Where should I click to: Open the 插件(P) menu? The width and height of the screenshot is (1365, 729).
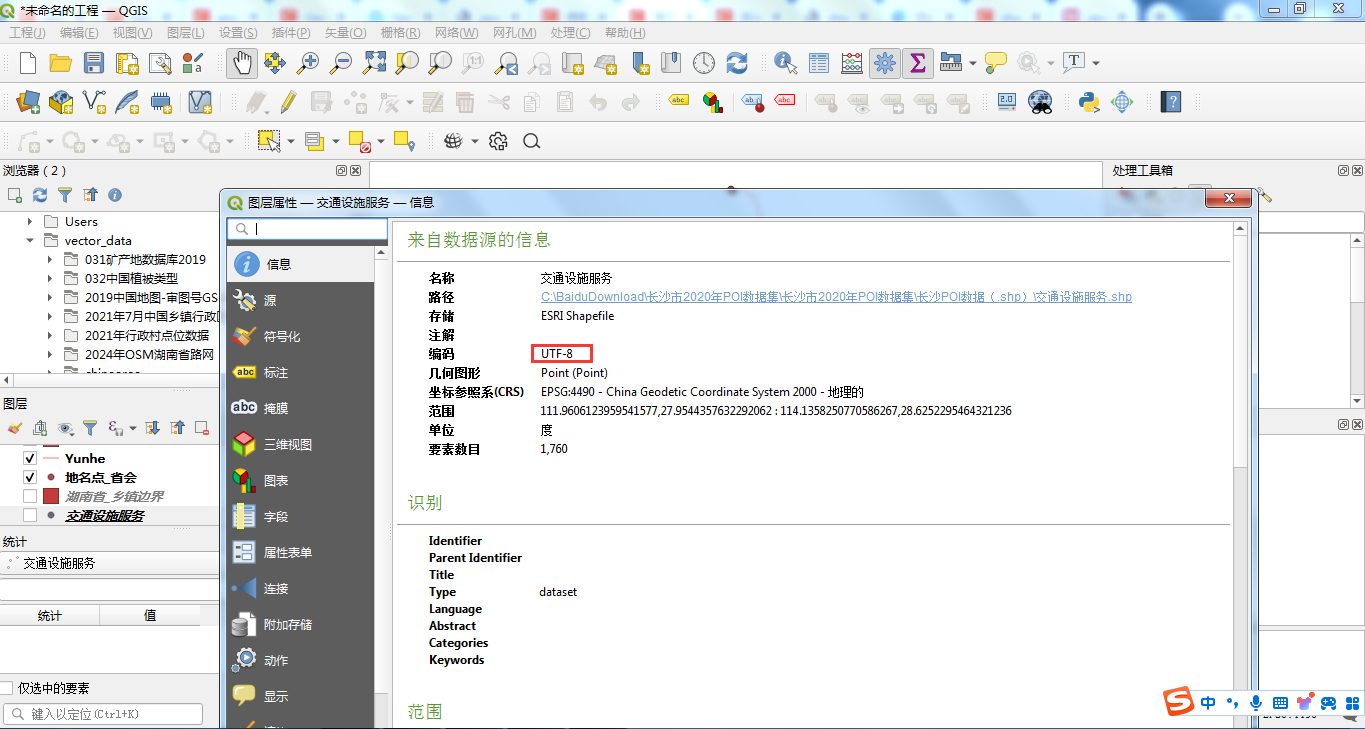tap(291, 32)
